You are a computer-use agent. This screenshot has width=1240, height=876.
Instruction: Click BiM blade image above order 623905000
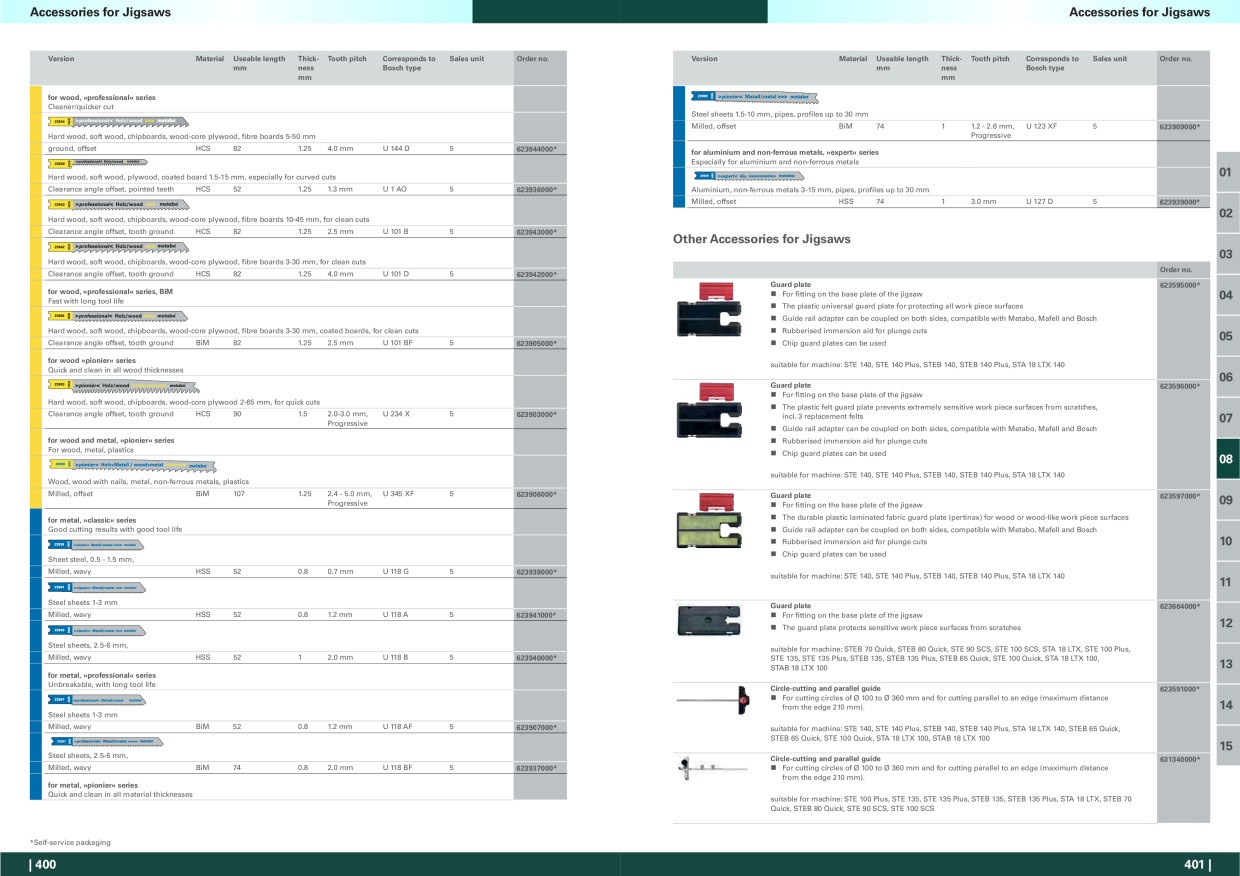pyautogui.click(x=118, y=316)
